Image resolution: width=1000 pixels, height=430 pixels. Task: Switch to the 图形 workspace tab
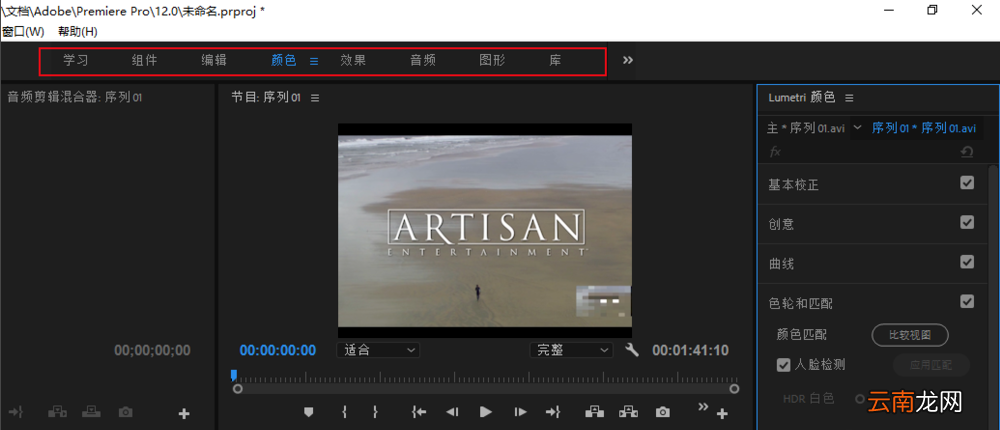[x=492, y=61]
